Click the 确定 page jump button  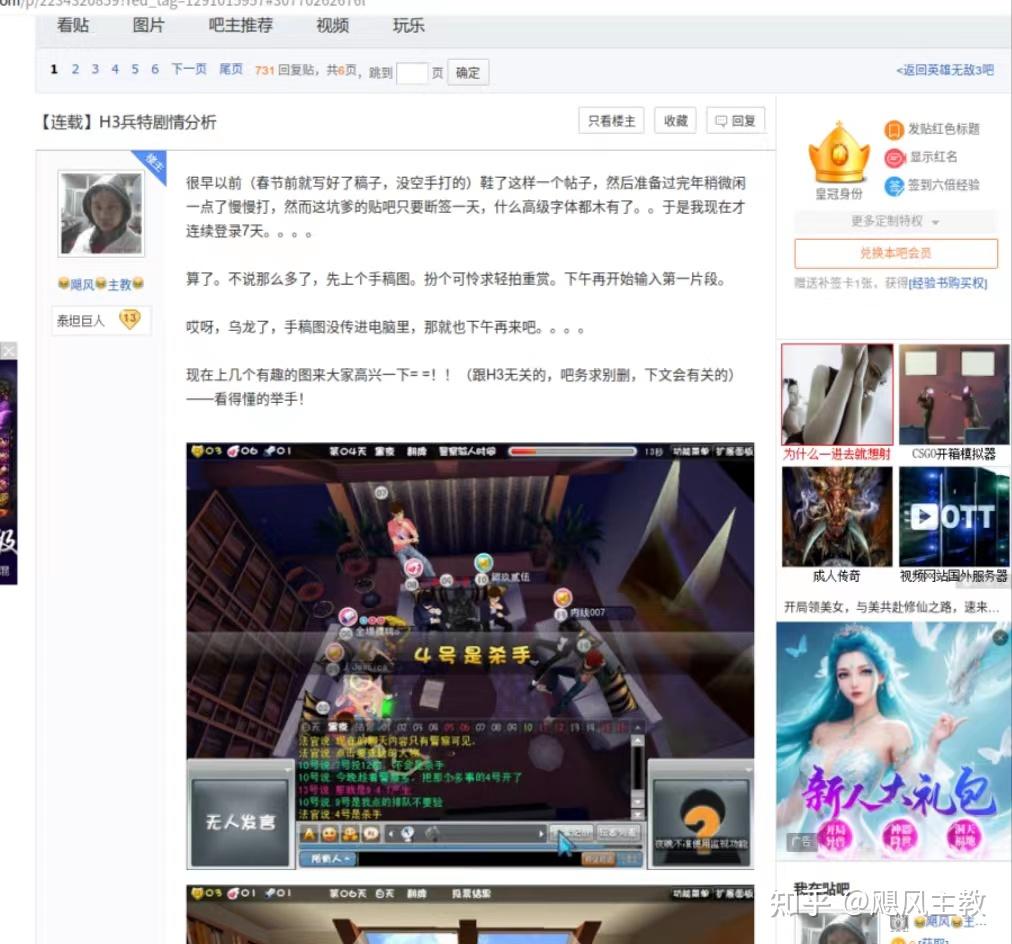468,72
